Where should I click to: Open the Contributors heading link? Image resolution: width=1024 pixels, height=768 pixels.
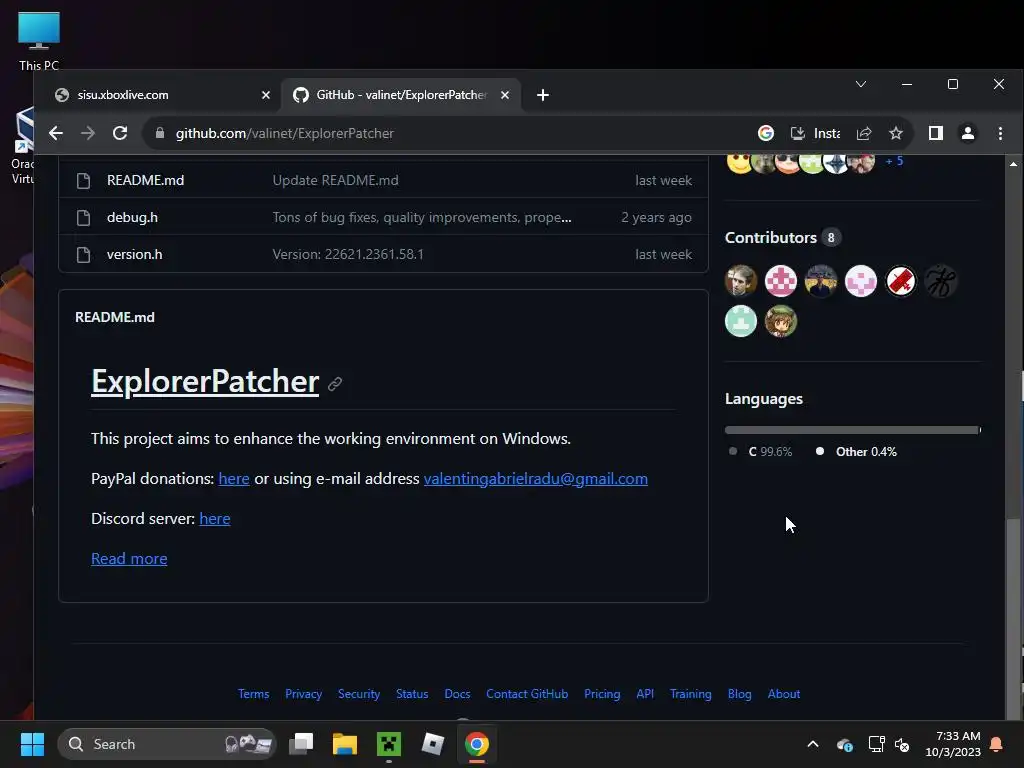(x=771, y=238)
